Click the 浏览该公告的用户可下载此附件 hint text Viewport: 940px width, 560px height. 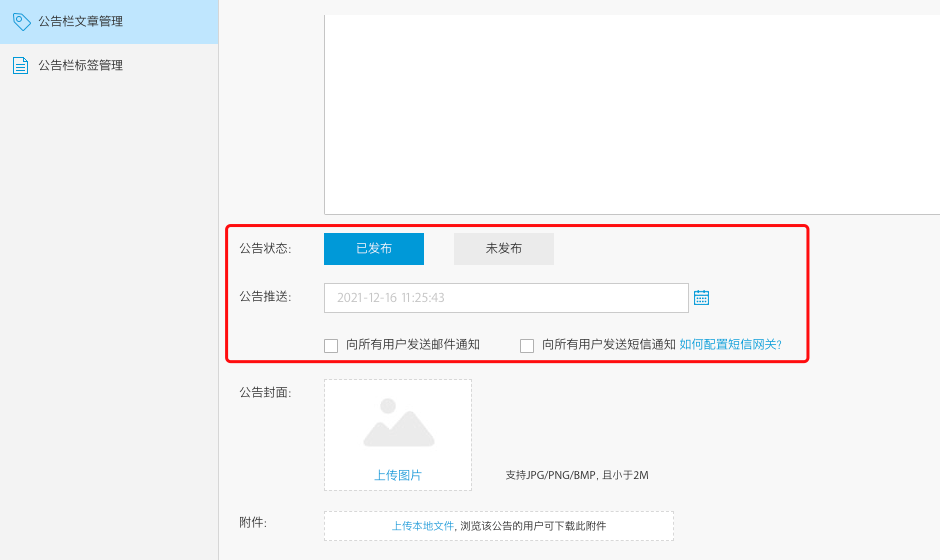(x=533, y=526)
